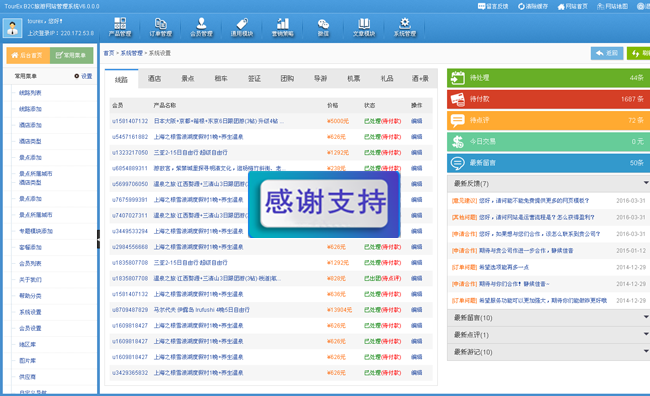The width and height of the screenshot is (650, 396).
Task: Open 系统设置 in the sidebar menu
Action: [30, 312]
